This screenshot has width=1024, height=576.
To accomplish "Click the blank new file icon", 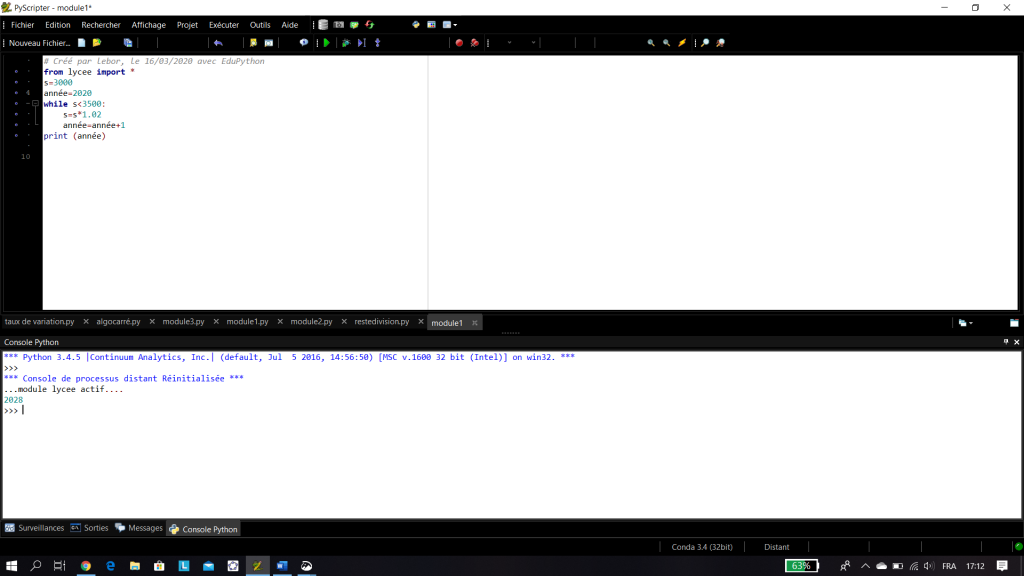I will [81, 43].
